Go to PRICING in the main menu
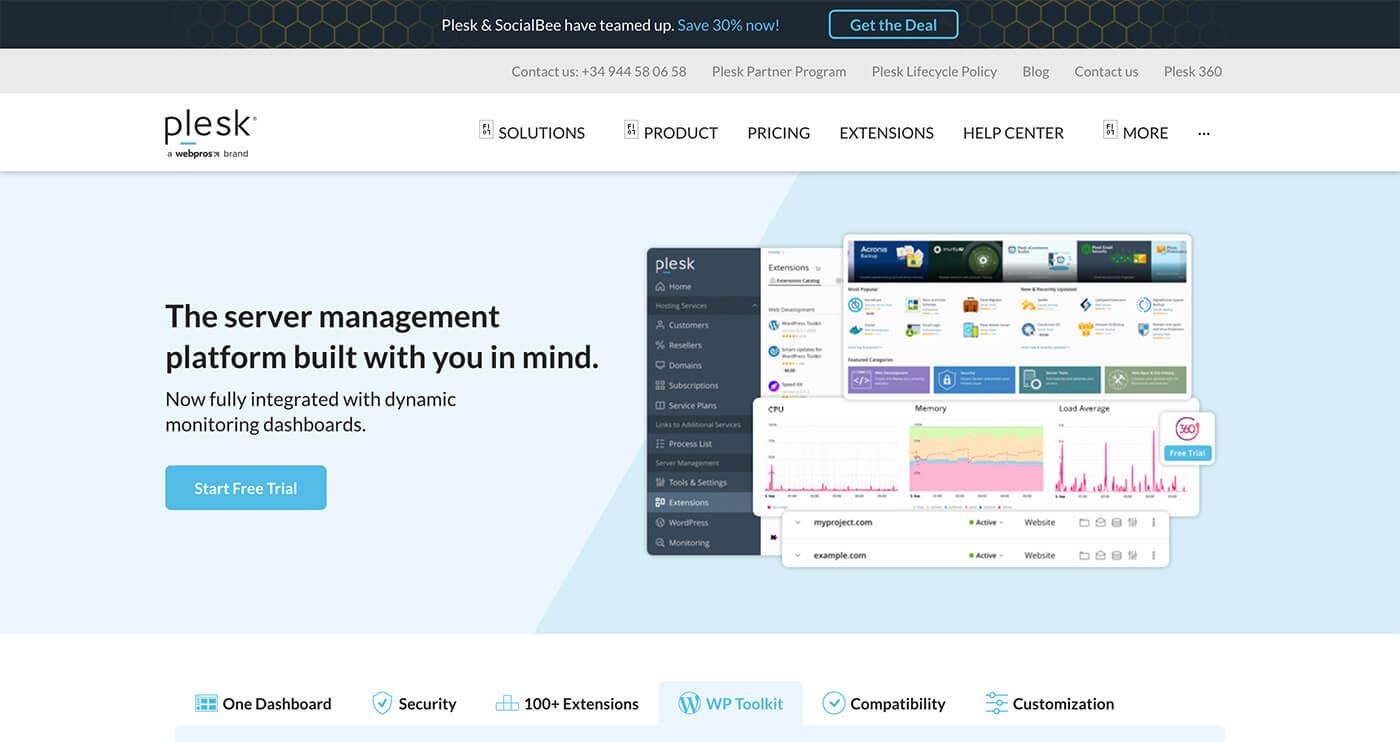Screen dimensions: 1400x742 coord(779,133)
